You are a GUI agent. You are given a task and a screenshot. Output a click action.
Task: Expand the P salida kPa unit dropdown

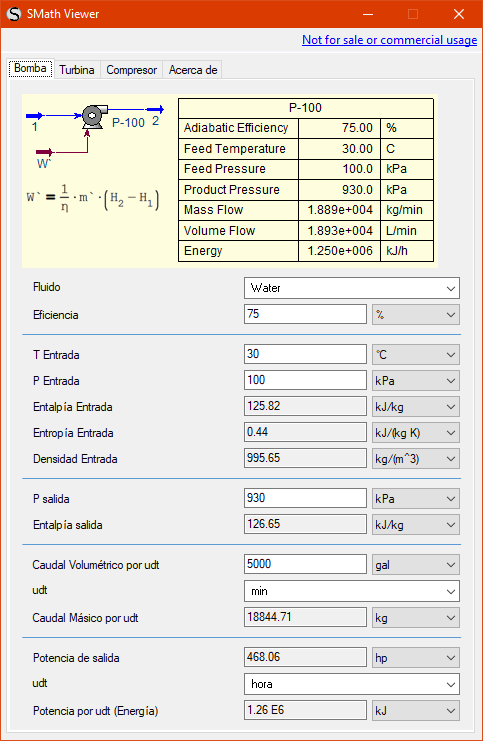[x=415, y=499]
